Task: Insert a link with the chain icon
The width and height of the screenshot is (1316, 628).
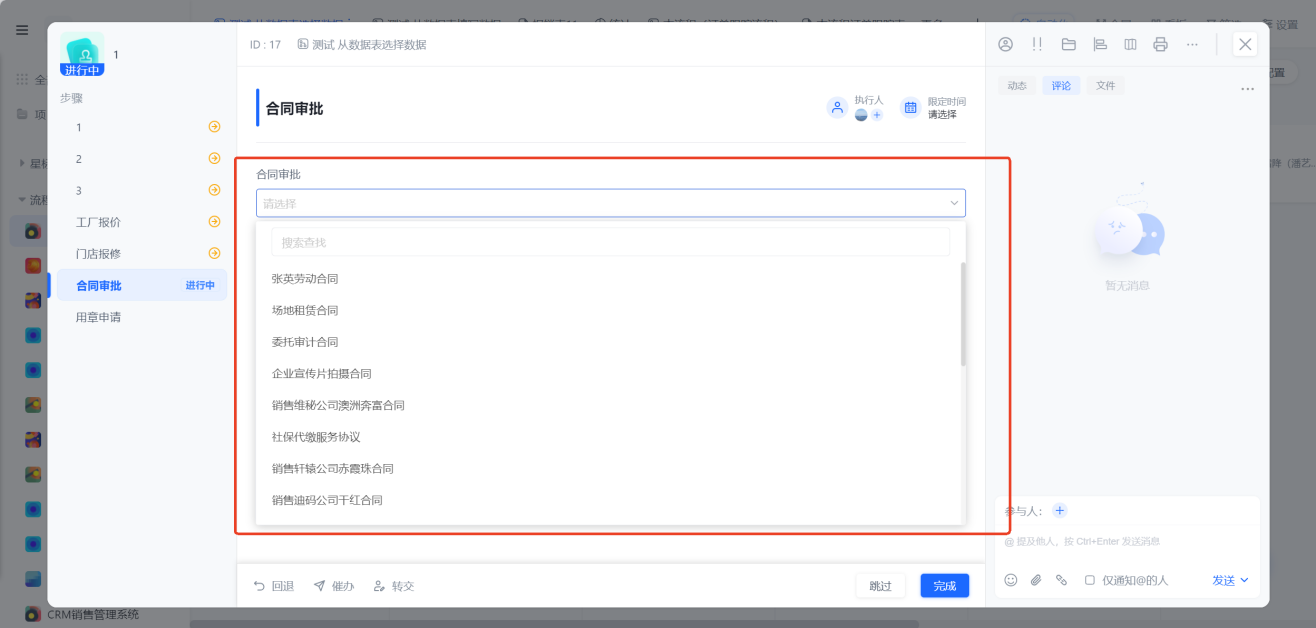Action: tap(1061, 580)
